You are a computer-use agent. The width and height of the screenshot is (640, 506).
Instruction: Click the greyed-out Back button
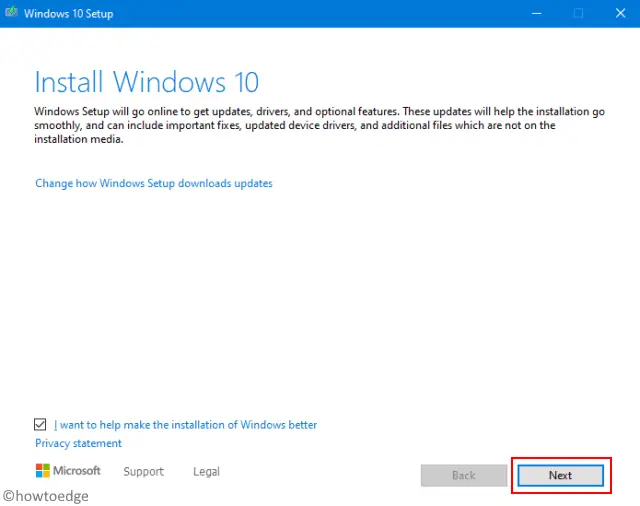pos(464,475)
